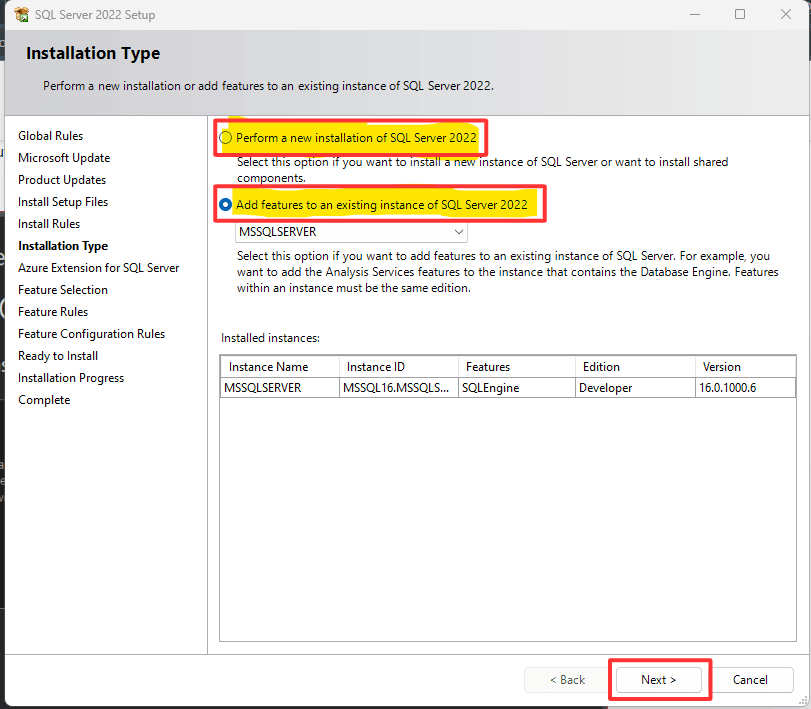The width and height of the screenshot is (811, 709).
Task: Minimize the SQL Server Setup window
Action: 694,15
